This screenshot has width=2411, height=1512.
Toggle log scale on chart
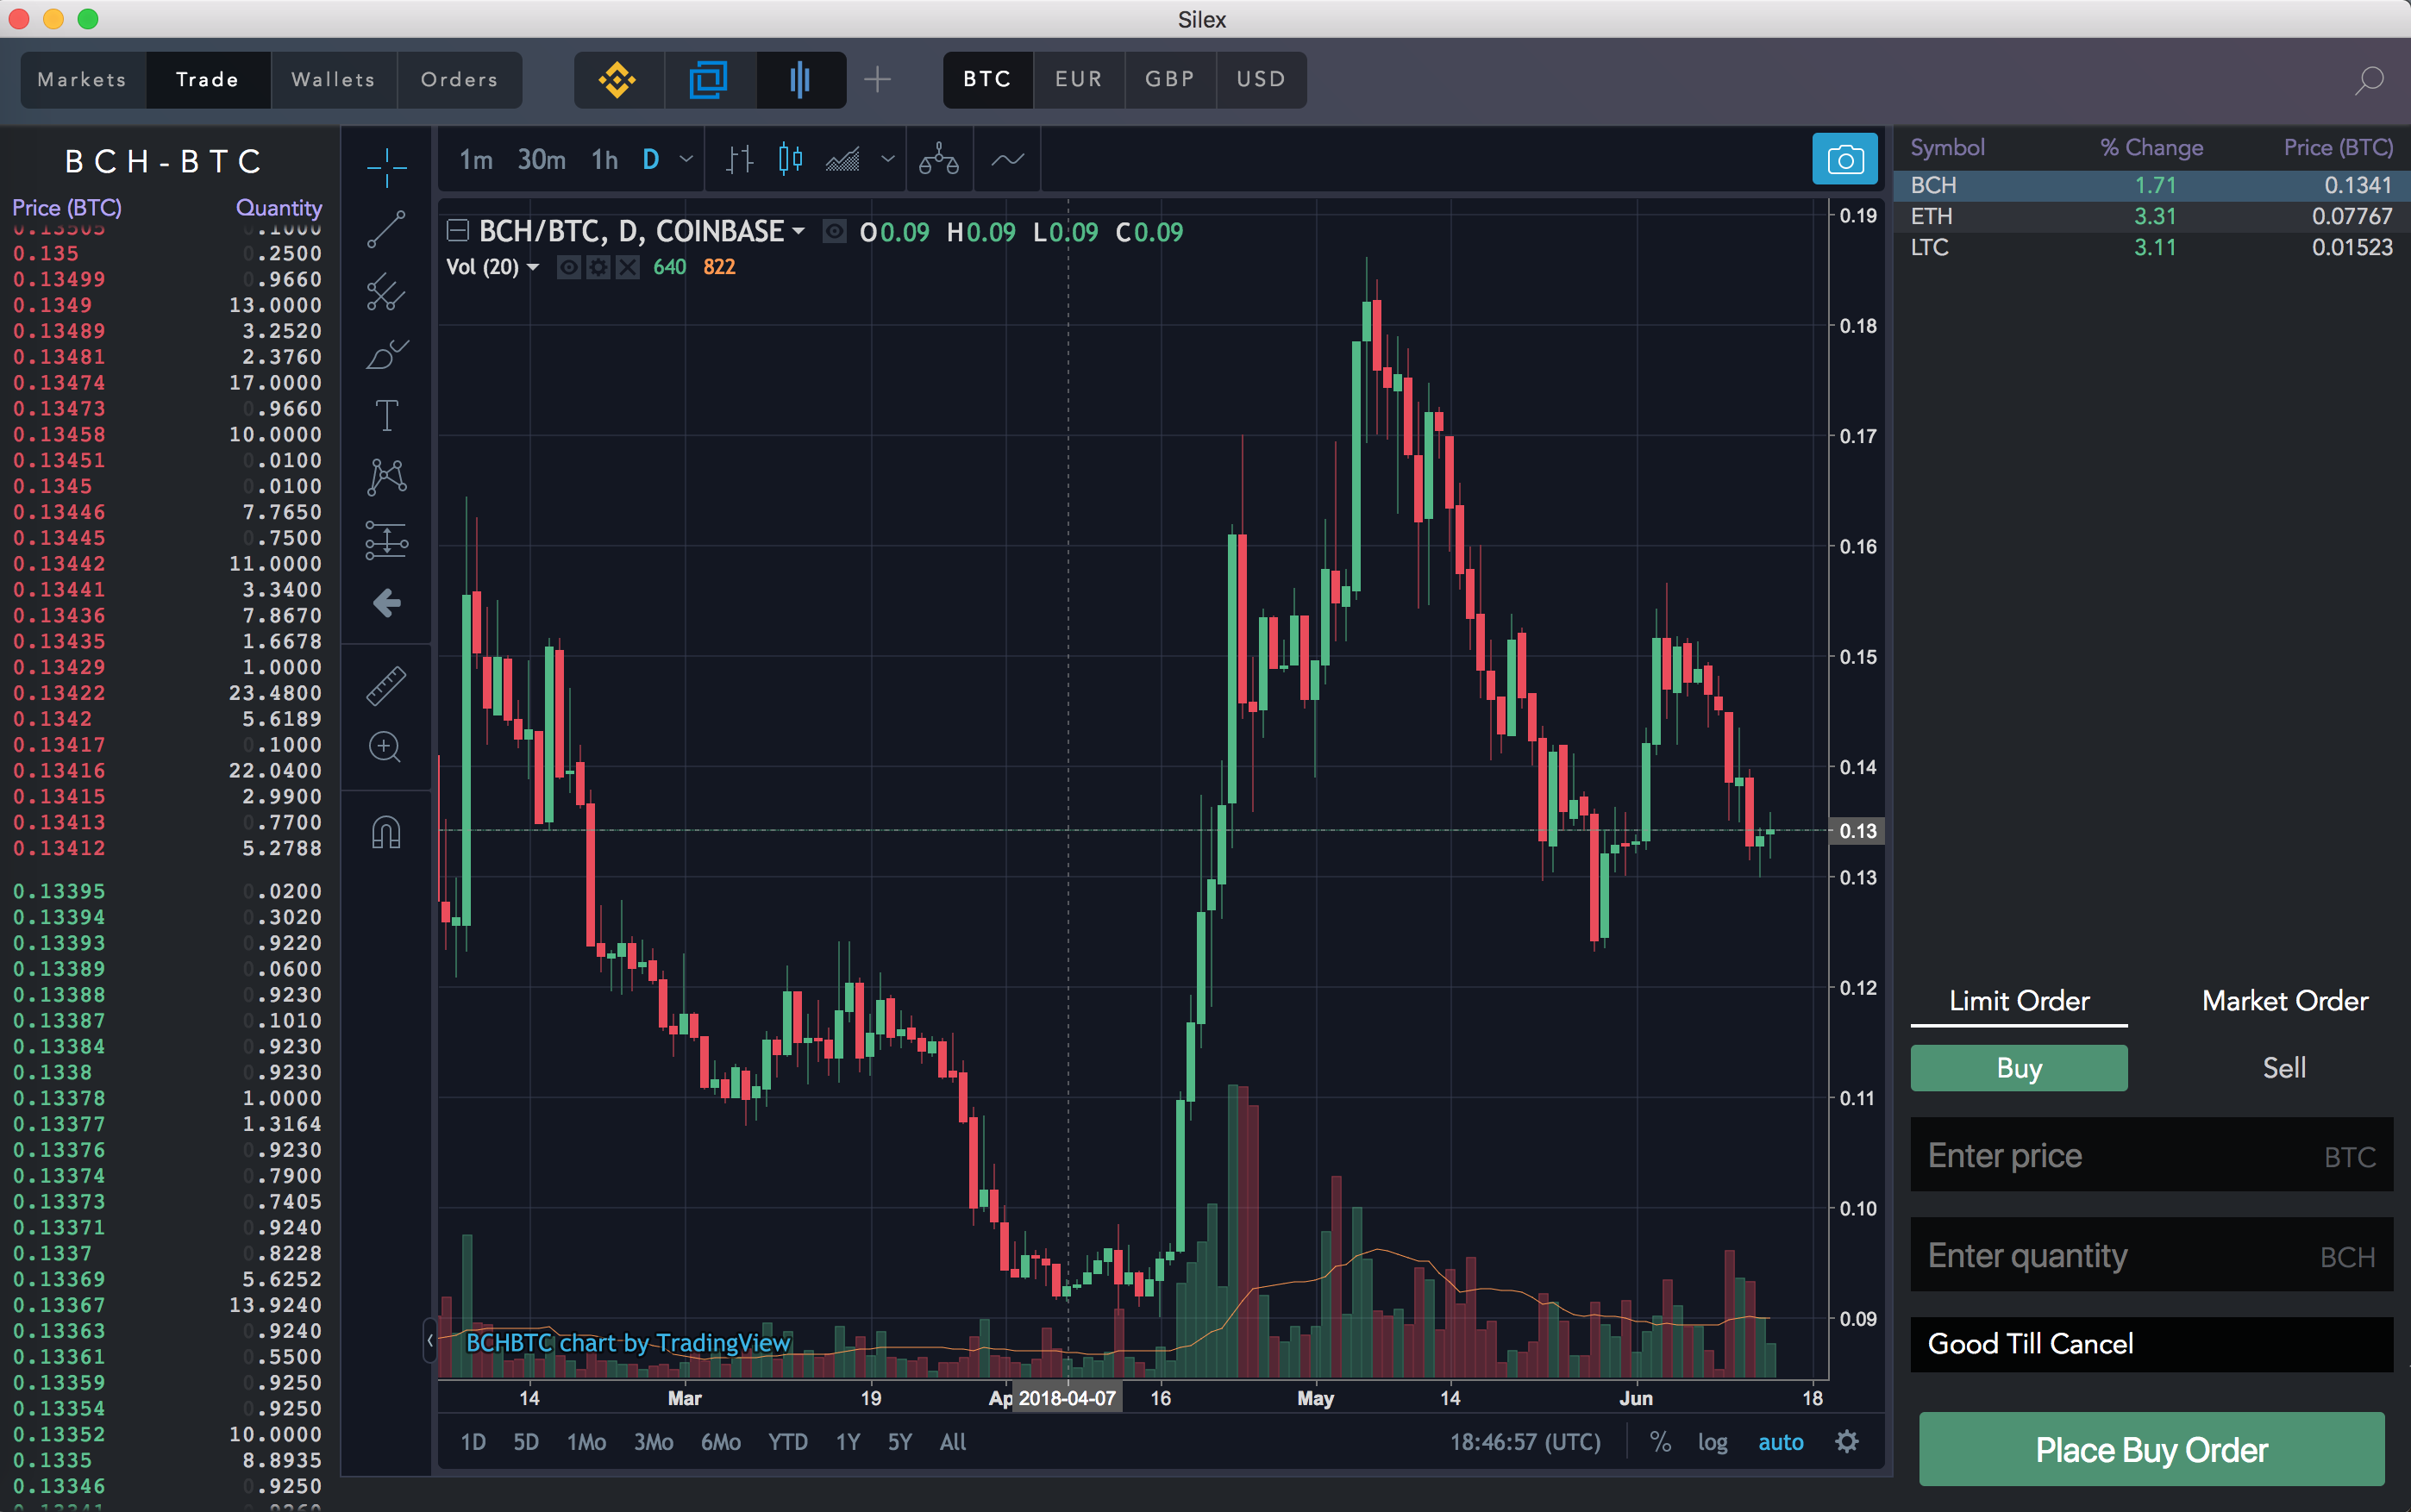(1712, 1442)
